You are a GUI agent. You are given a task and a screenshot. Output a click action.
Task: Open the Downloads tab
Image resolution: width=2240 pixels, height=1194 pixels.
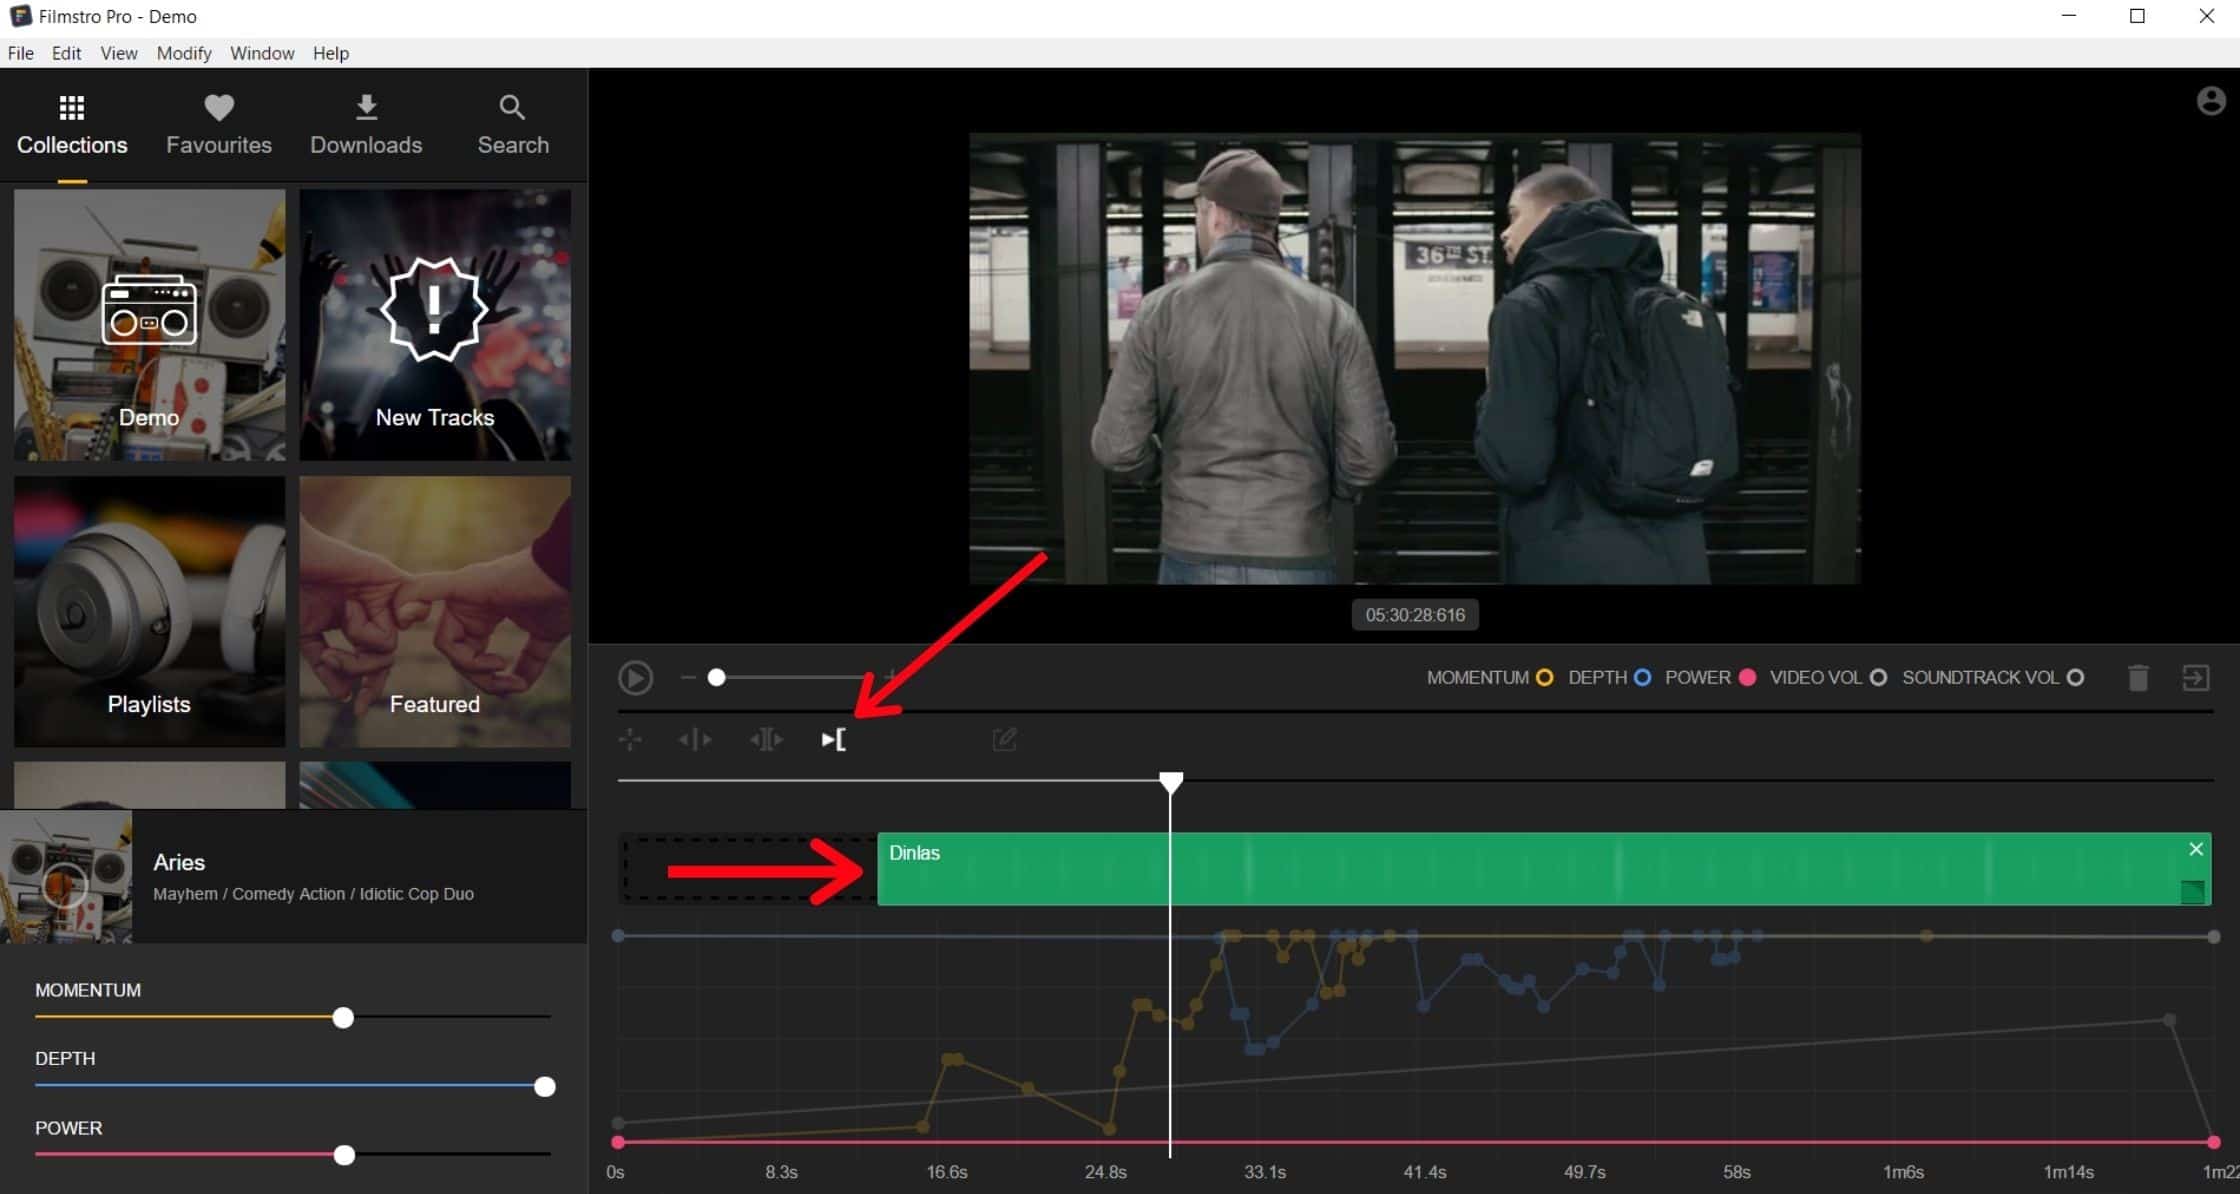pyautogui.click(x=366, y=125)
